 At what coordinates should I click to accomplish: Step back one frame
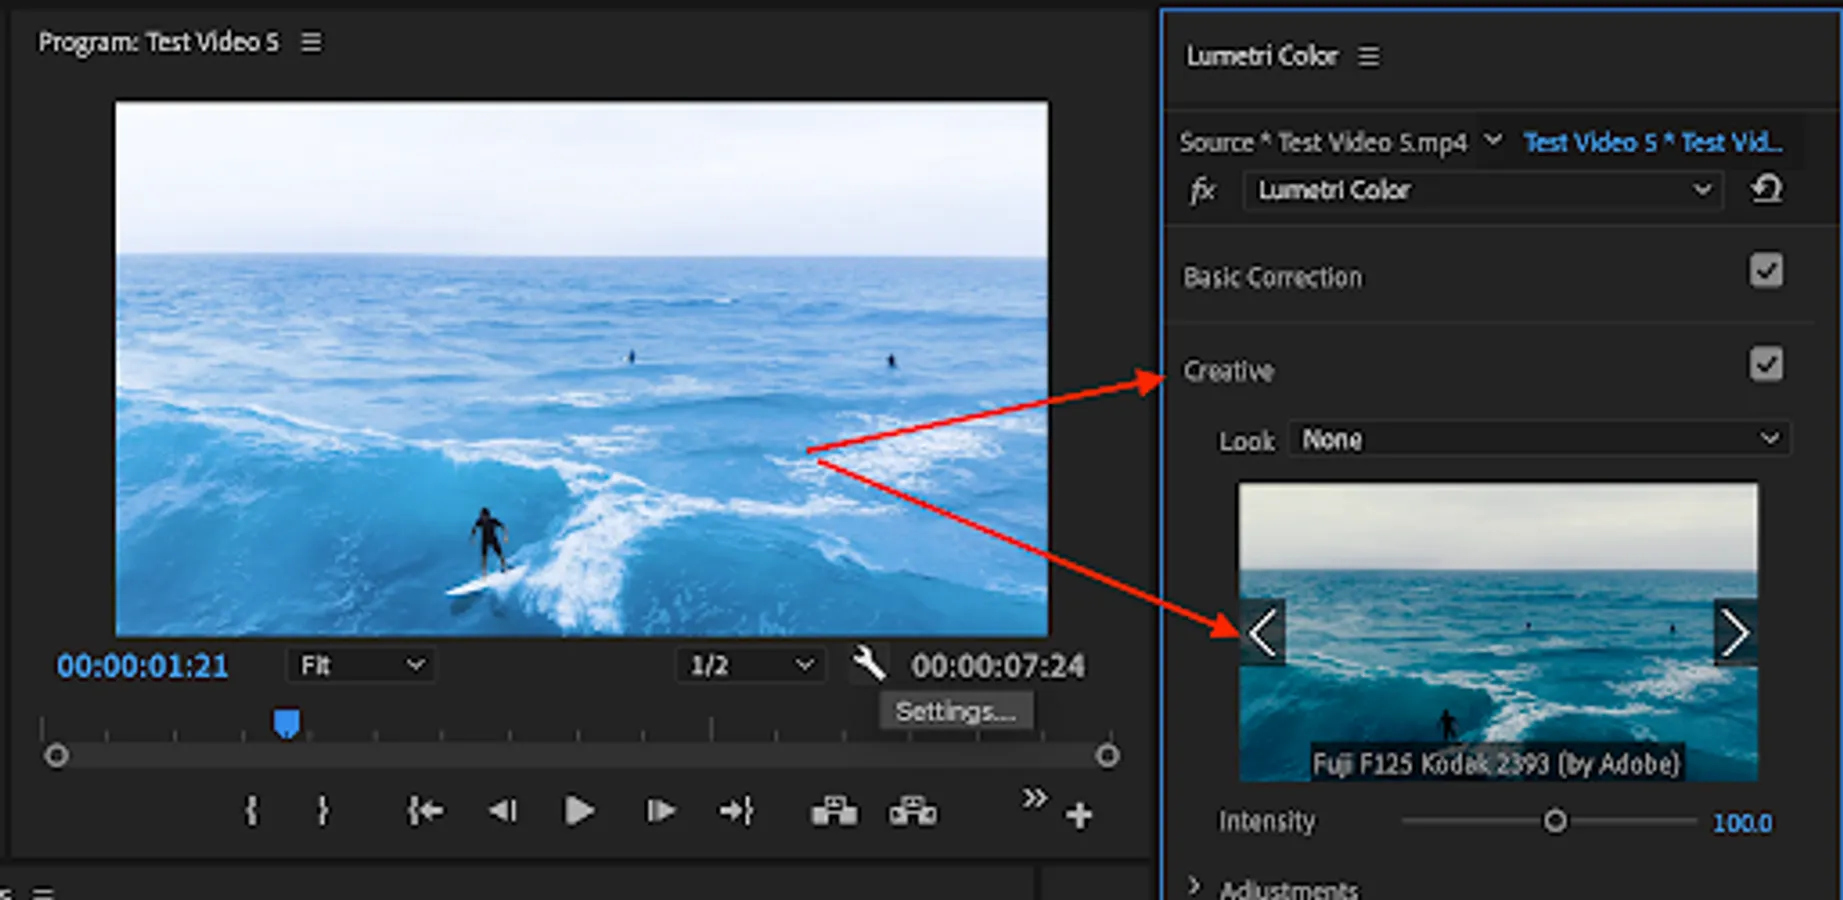tap(502, 811)
